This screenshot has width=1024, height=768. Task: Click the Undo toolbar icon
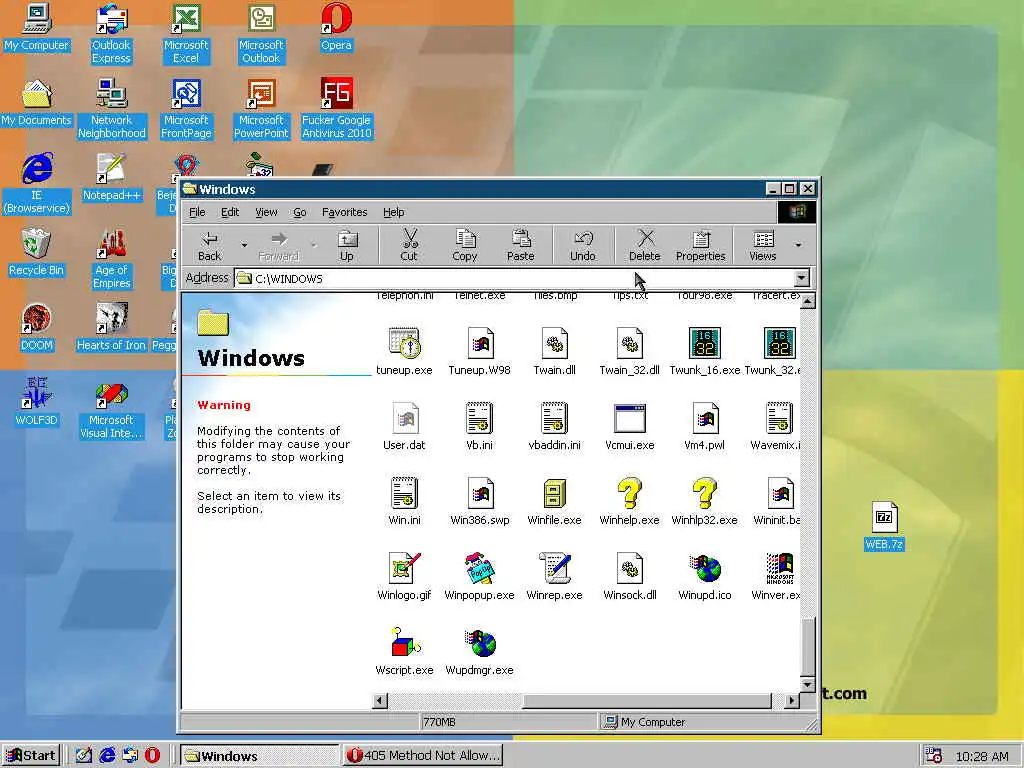tap(583, 246)
